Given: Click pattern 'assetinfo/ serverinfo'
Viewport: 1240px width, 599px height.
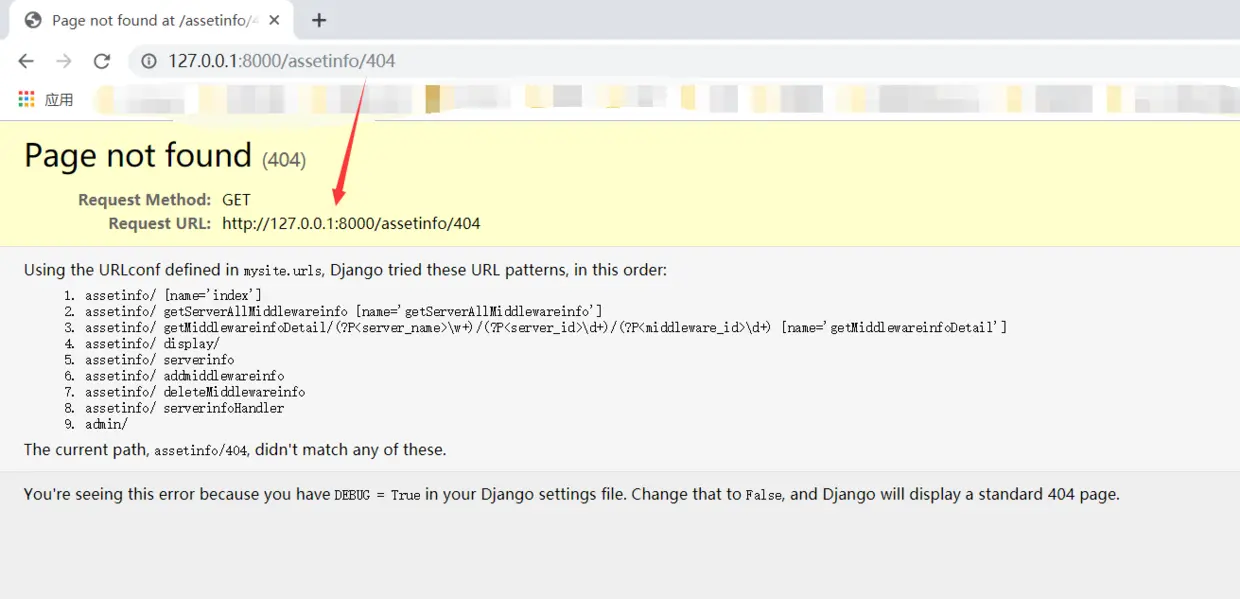Looking at the screenshot, I should coord(160,359).
